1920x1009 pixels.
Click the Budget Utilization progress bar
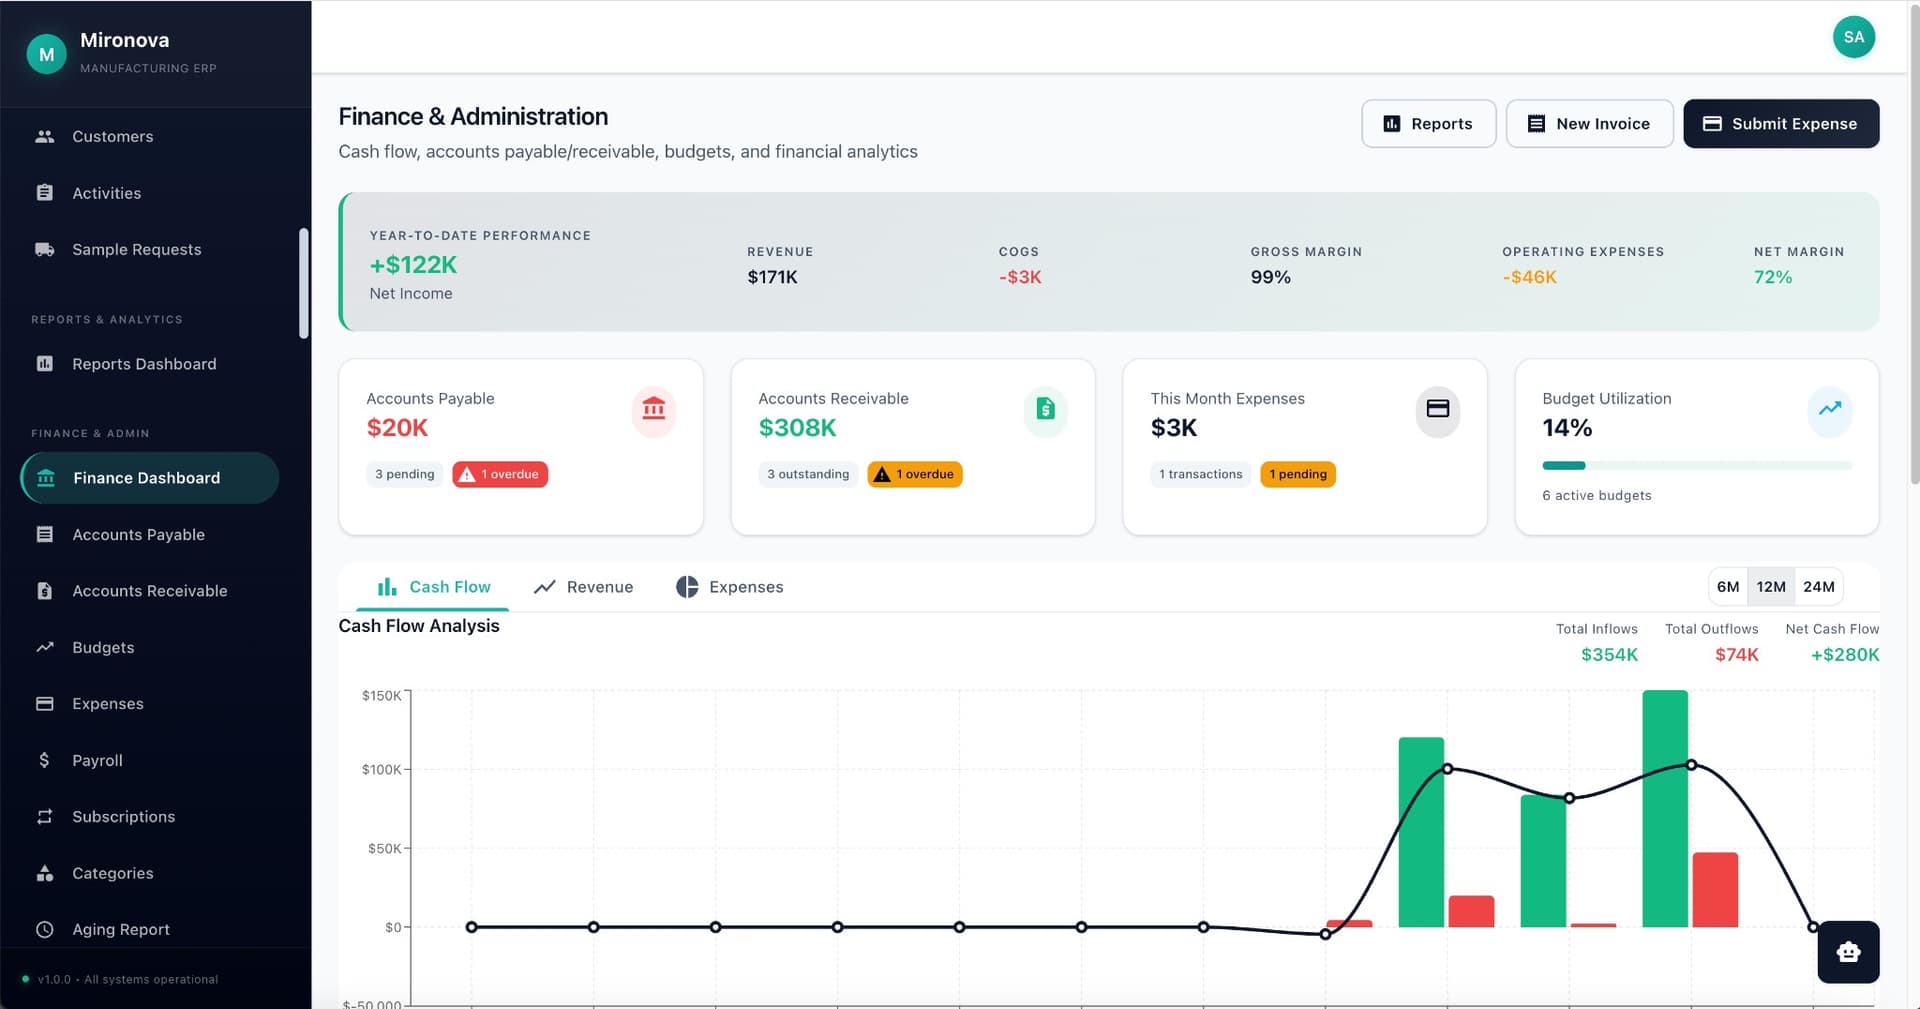pyautogui.click(x=1695, y=465)
